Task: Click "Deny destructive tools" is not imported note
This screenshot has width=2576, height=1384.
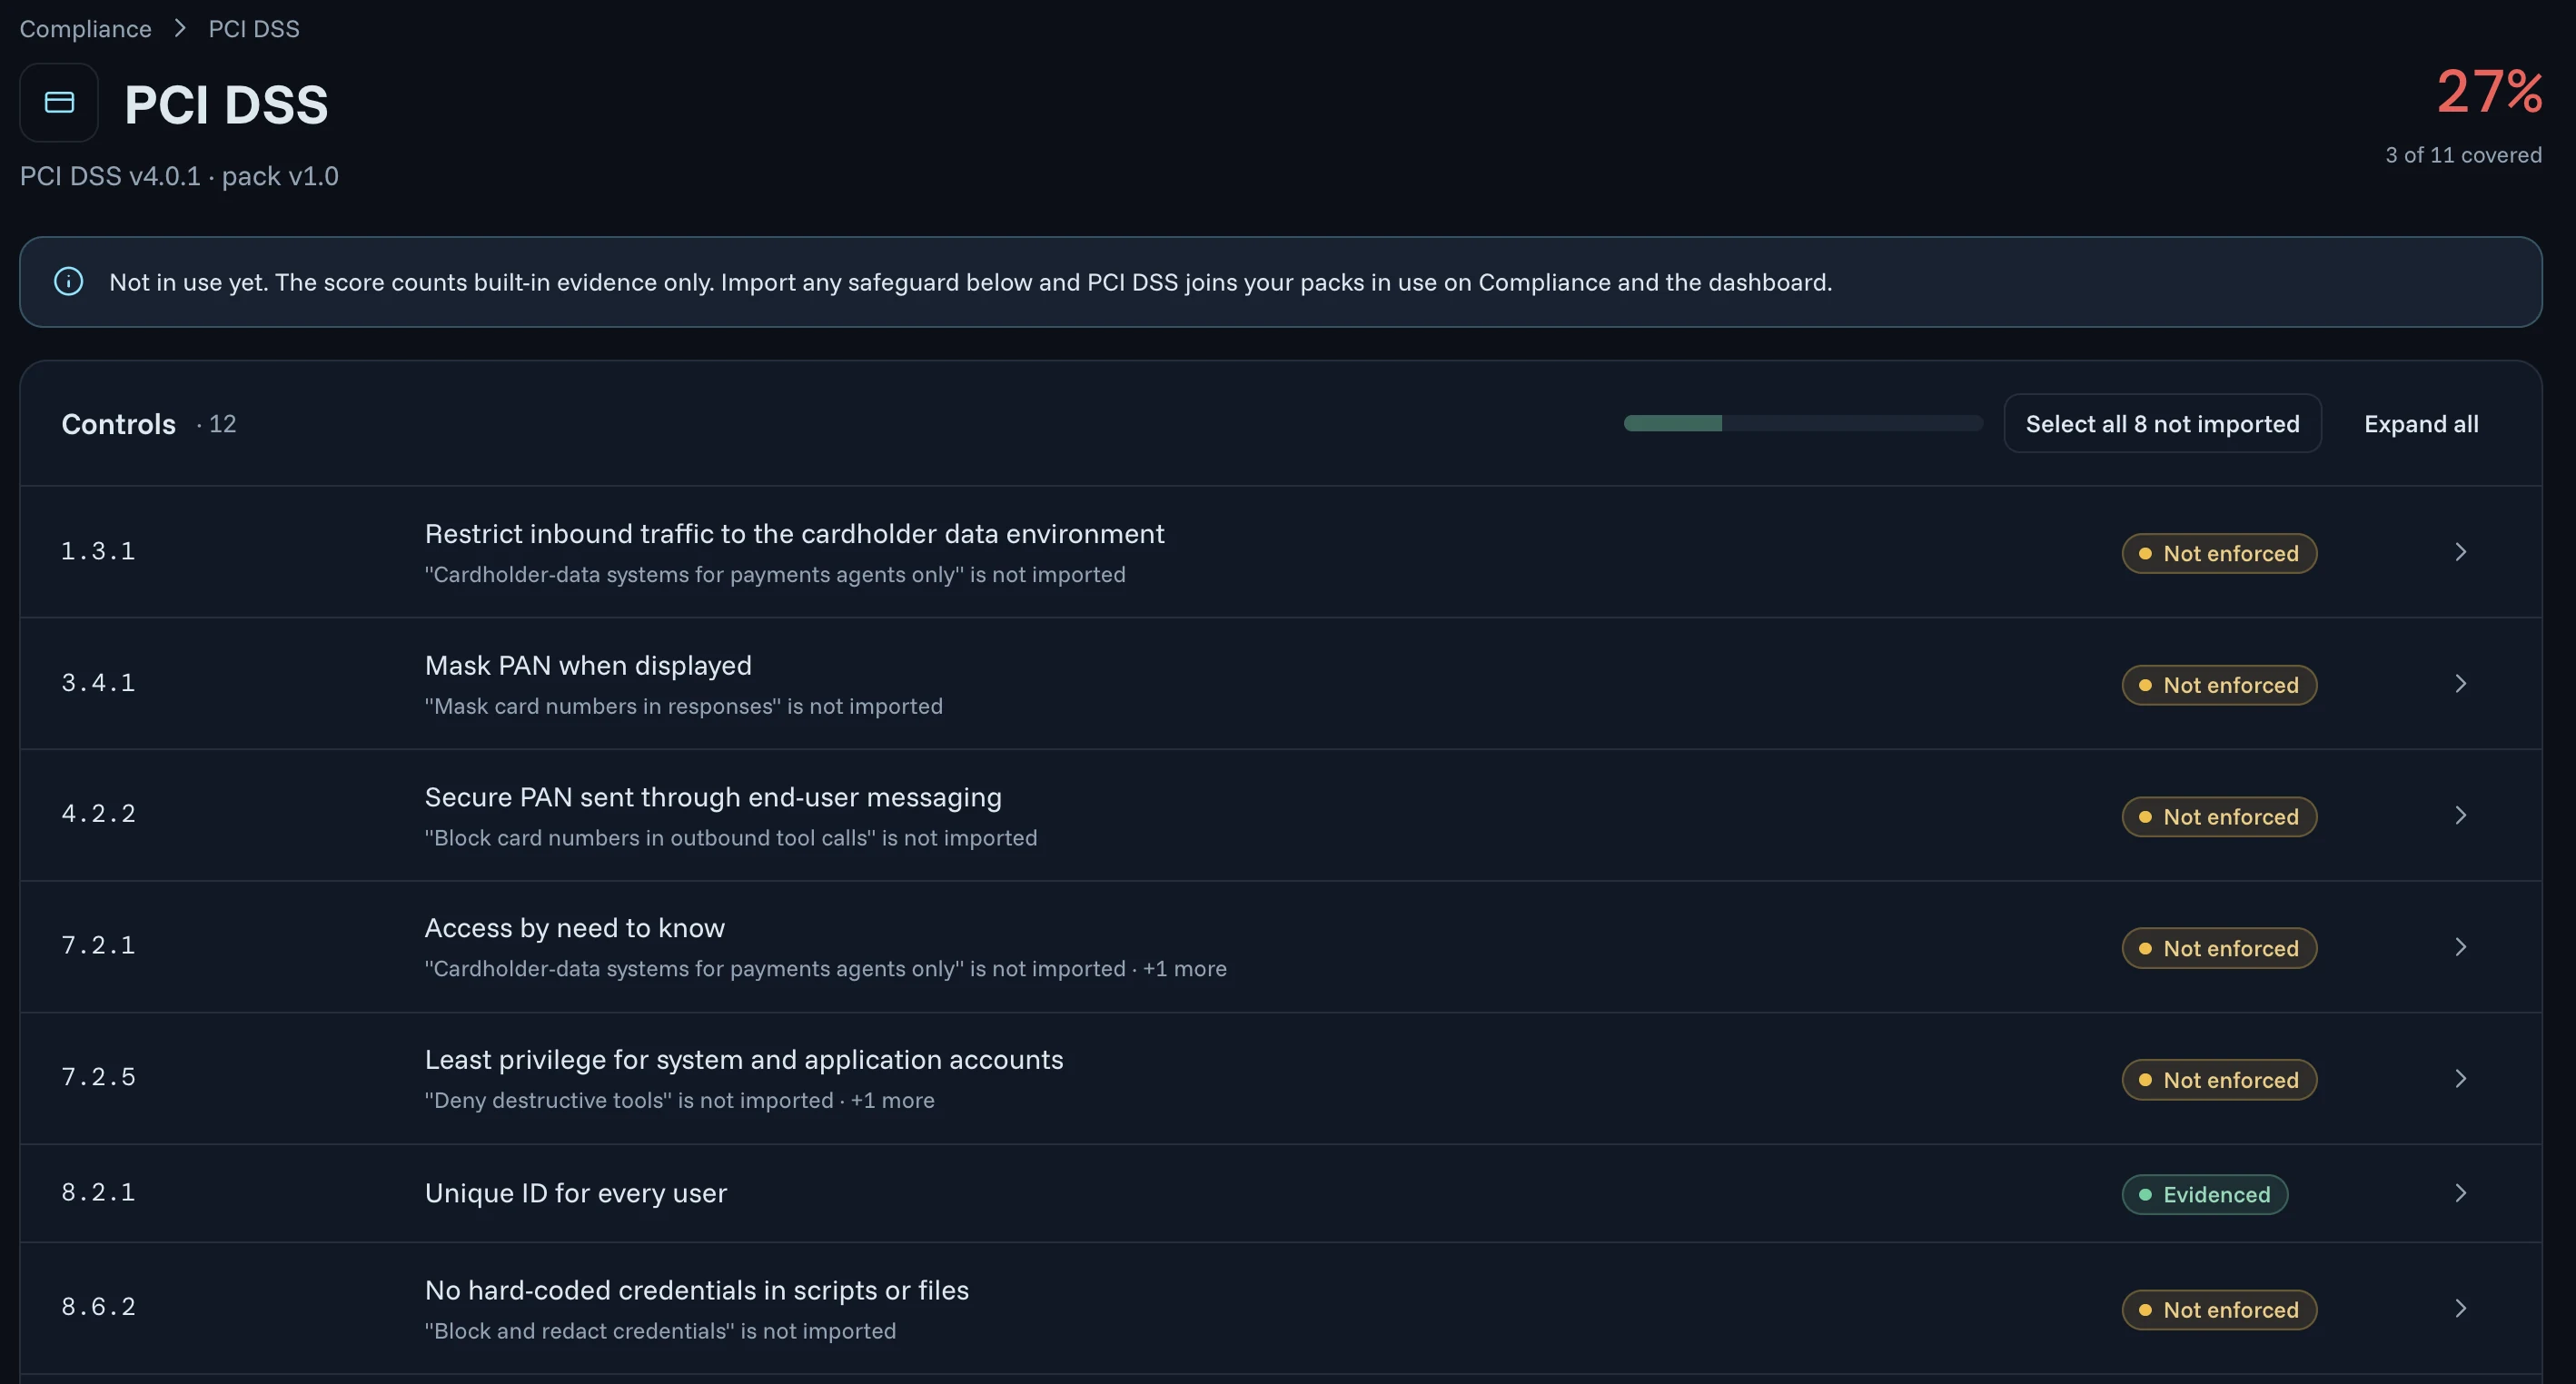Action: coord(629,1101)
